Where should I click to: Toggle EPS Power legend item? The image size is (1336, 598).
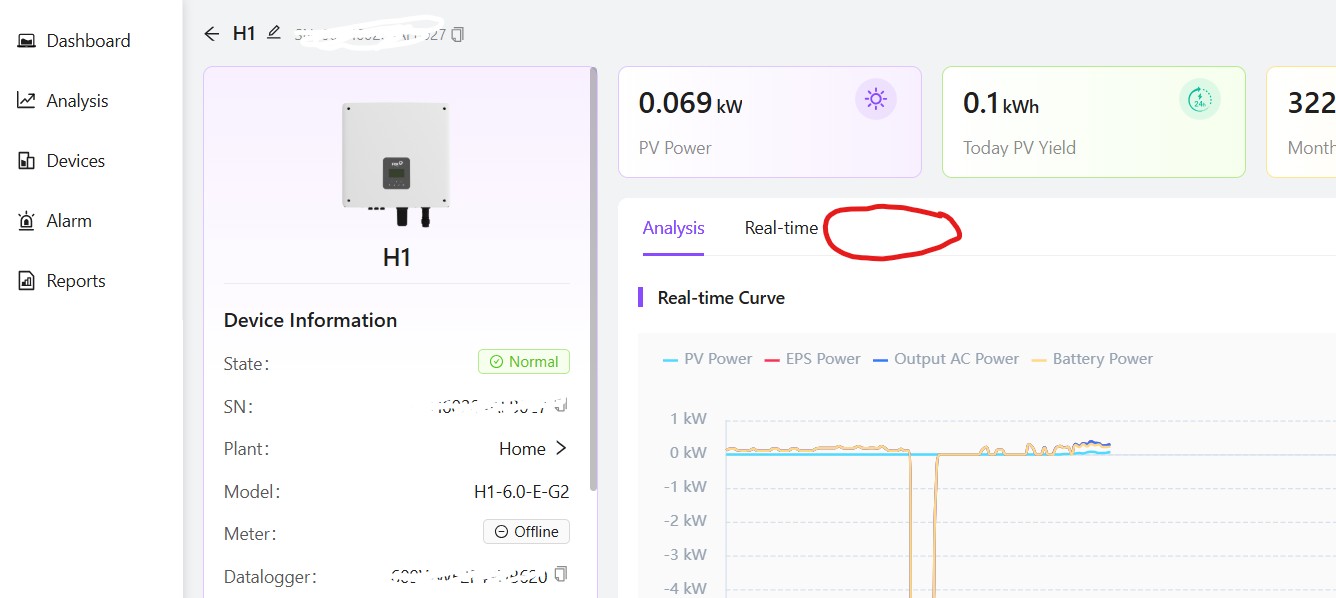coord(812,359)
